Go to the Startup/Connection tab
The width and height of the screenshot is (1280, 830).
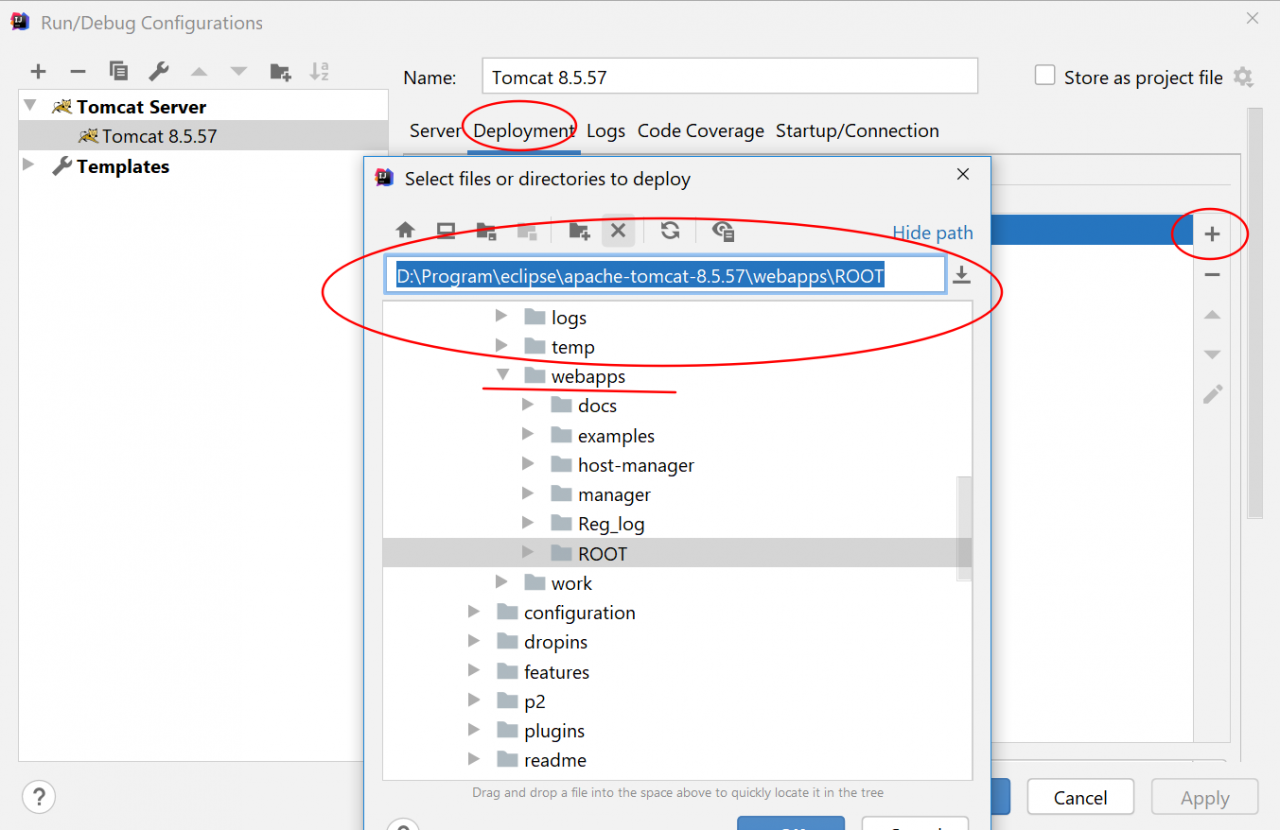(858, 131)
